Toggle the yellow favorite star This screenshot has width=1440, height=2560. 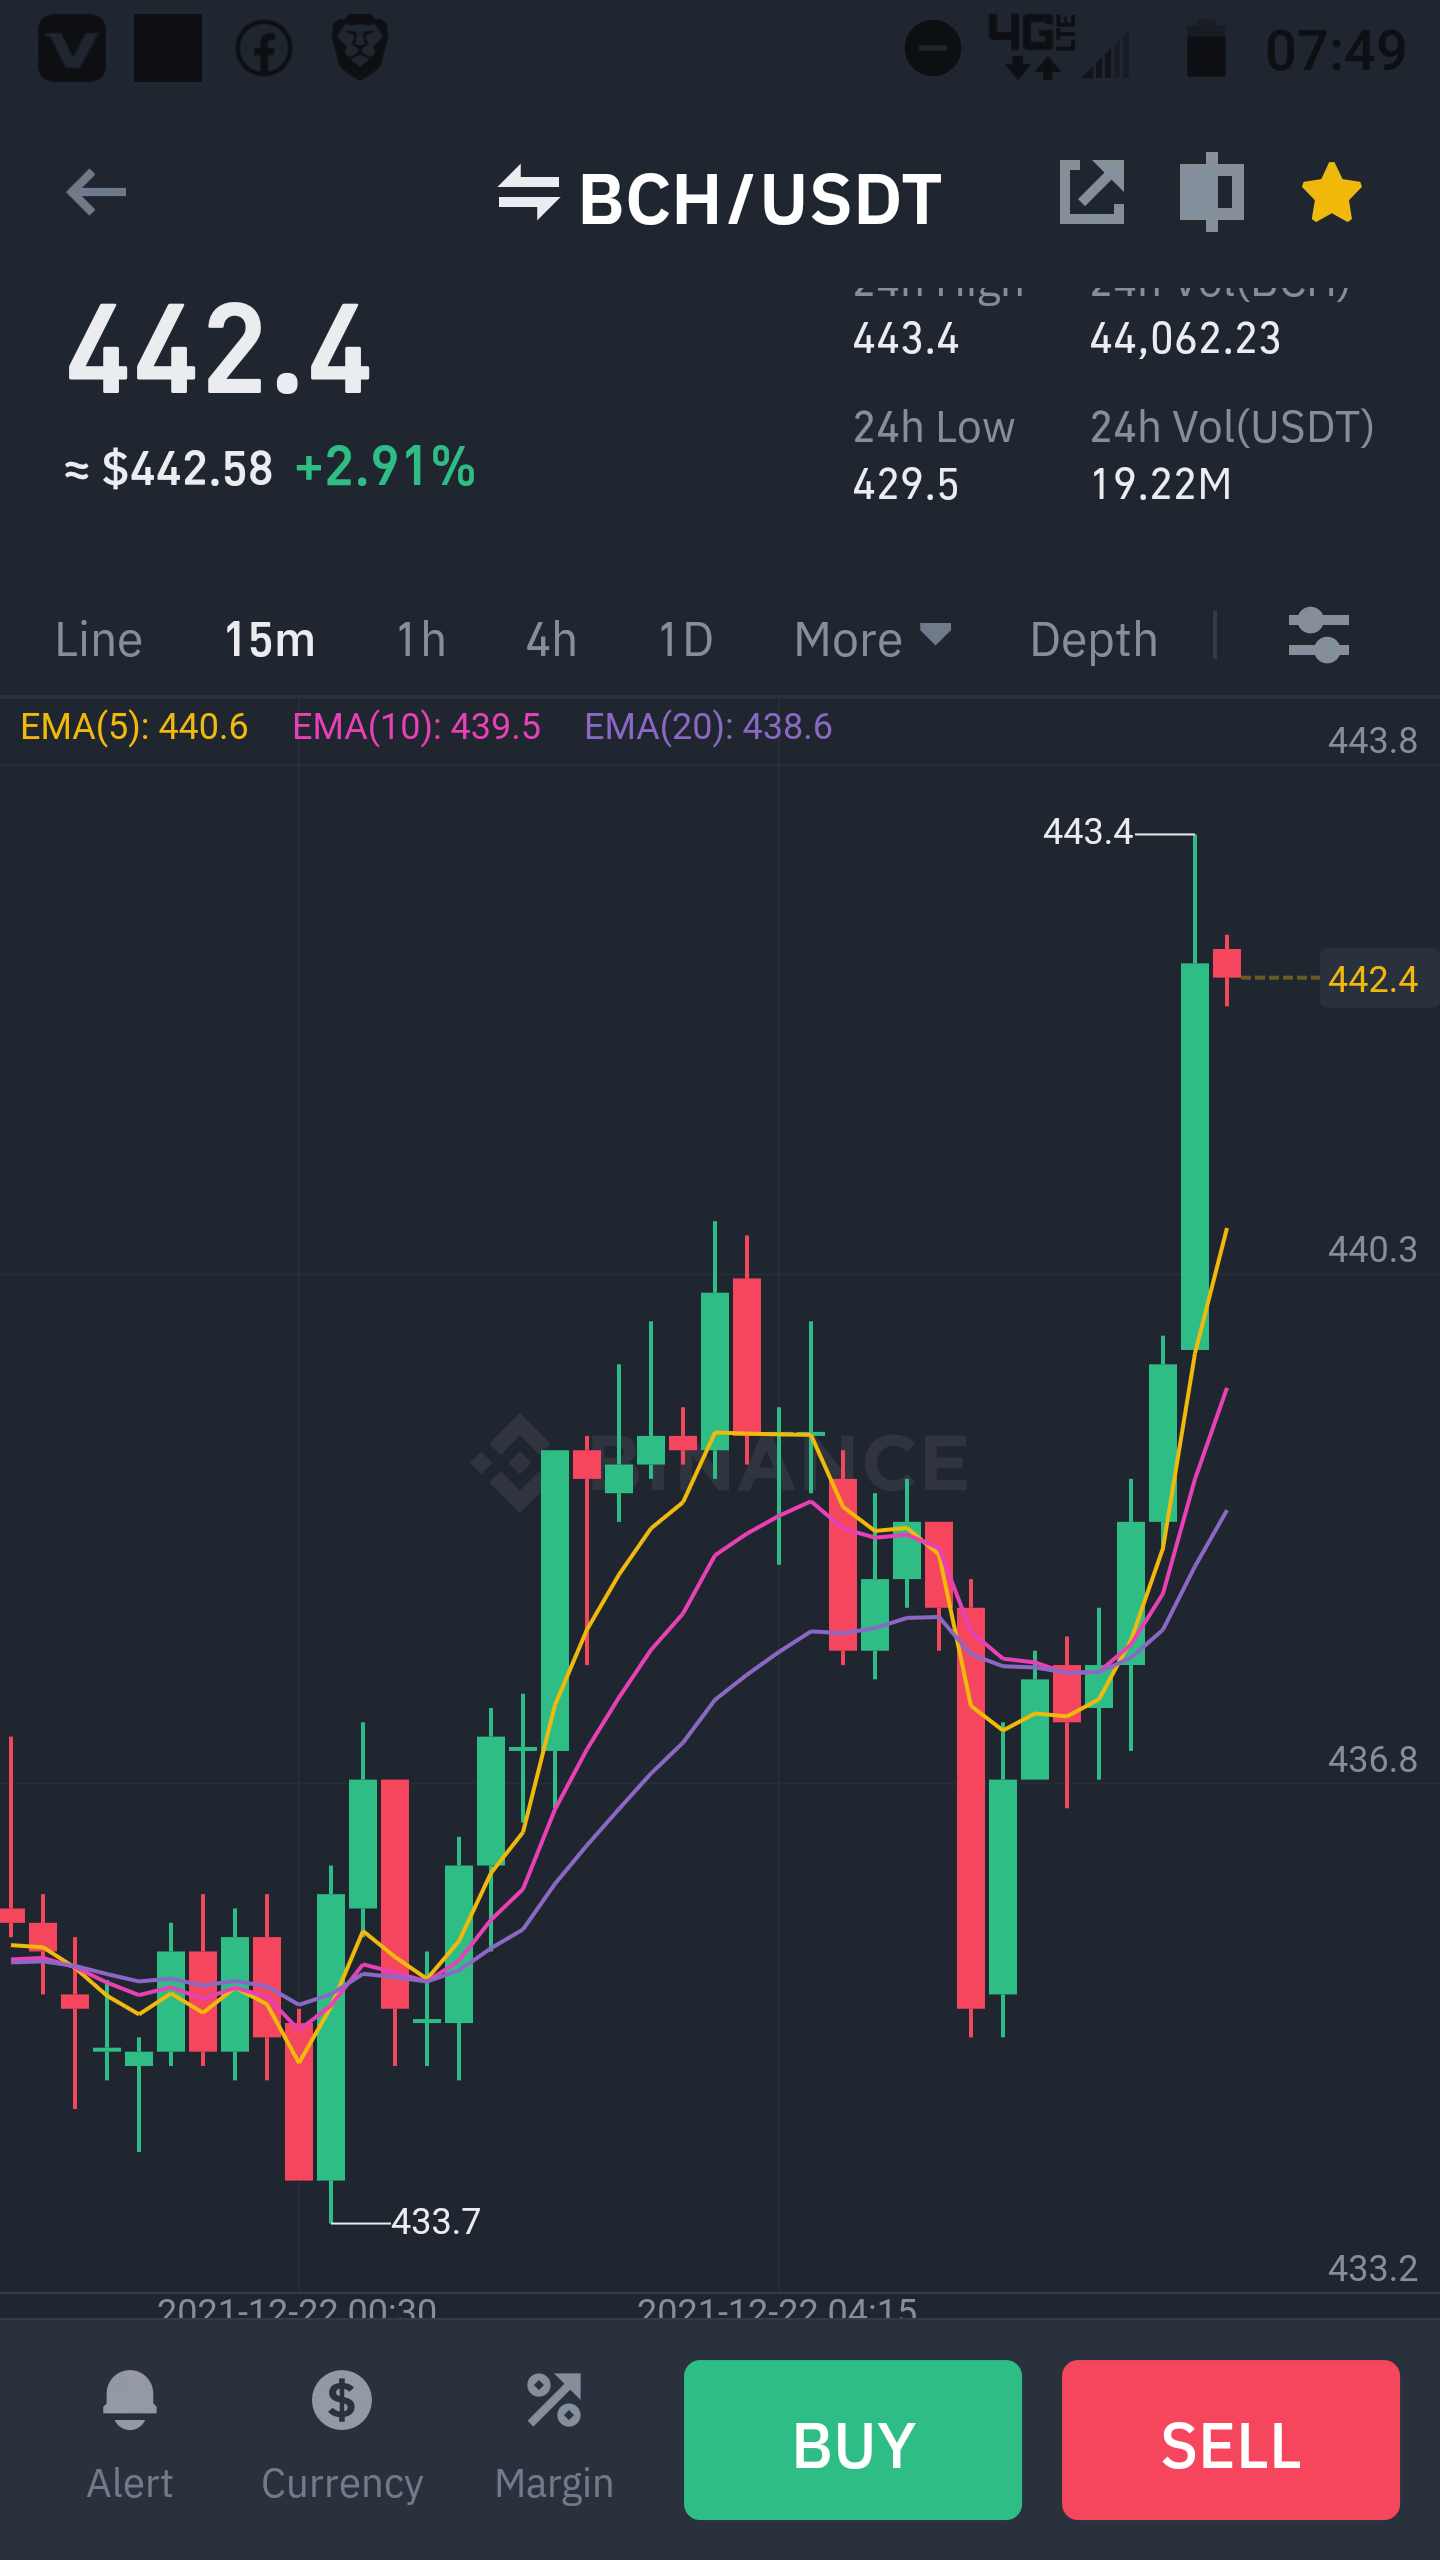click(x=1331, y=192)
